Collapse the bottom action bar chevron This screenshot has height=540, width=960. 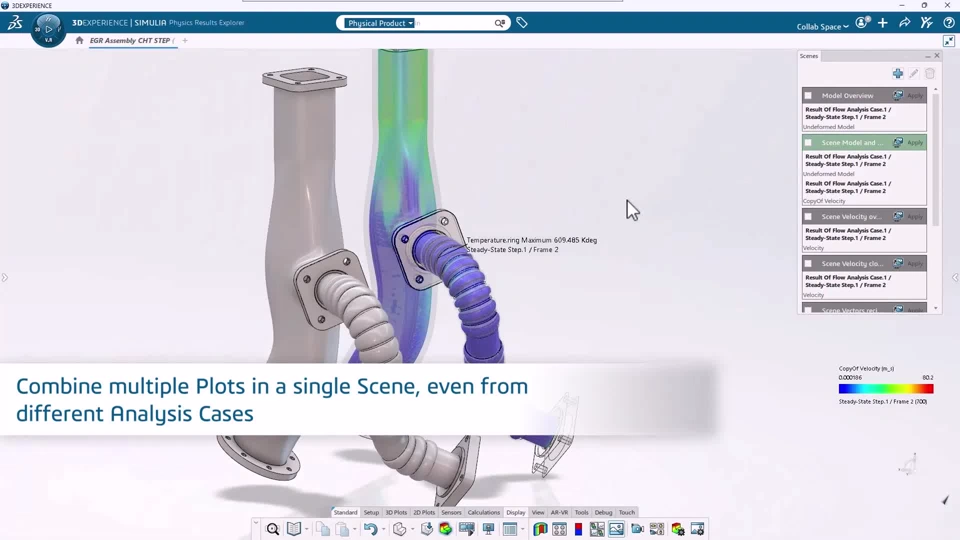tap(256, 523)
